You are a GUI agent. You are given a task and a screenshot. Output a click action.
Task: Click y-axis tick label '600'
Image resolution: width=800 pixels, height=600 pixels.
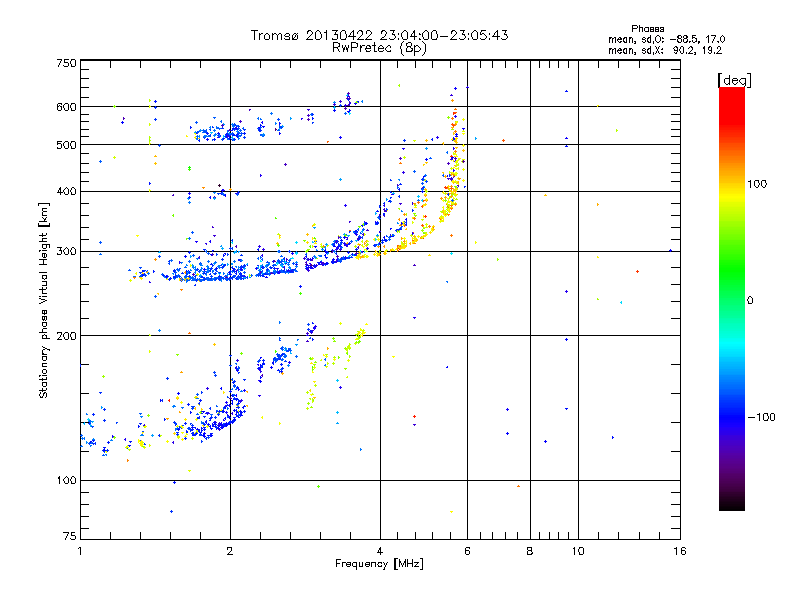click(x=66, y=107)
